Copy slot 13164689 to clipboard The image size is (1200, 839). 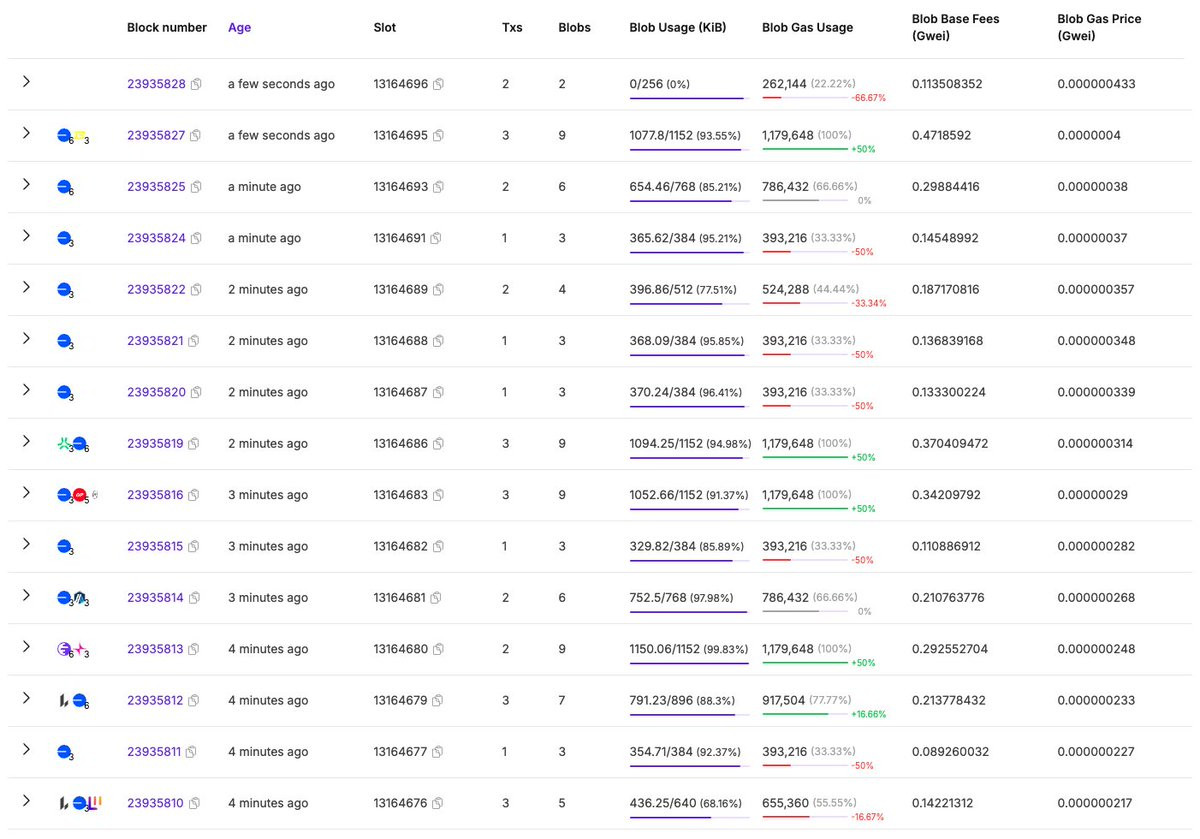tap(438, 290)
